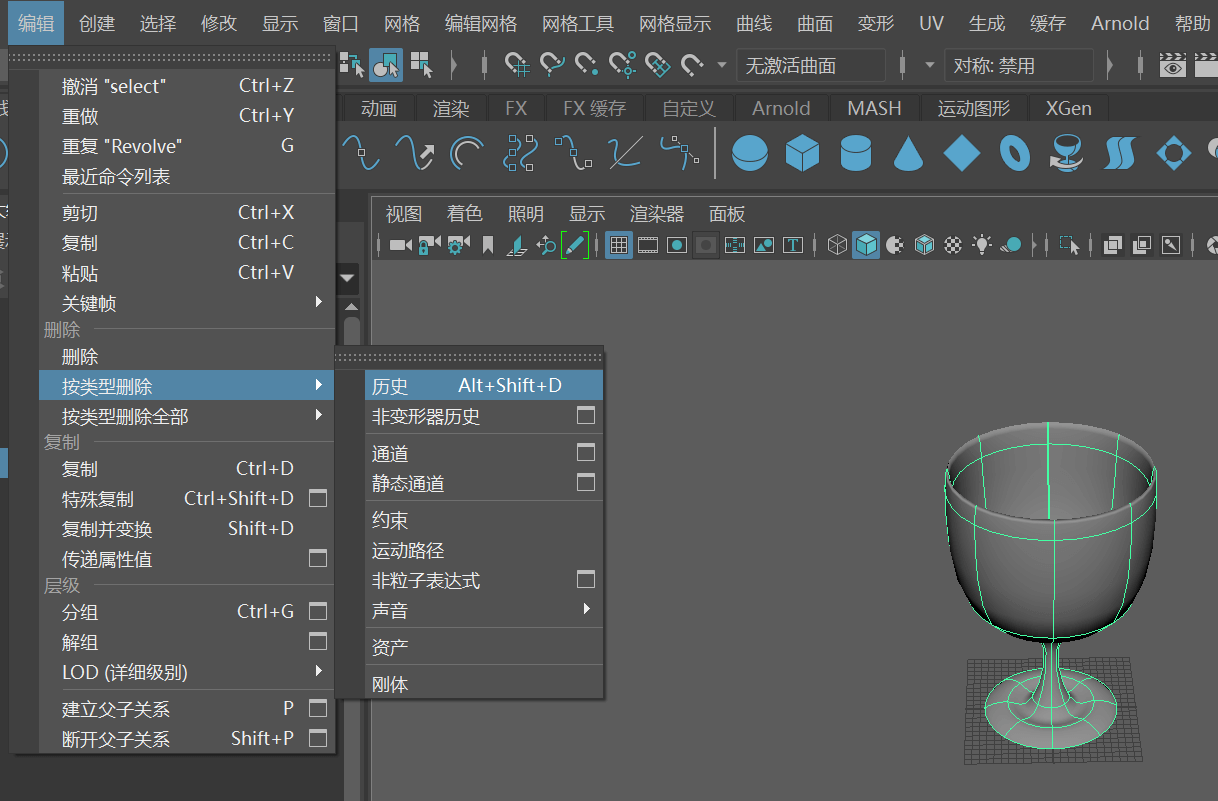Open the option box for 分组
Screen dimensions: 1218x801
pyautogui.click(x=318, y=610)
